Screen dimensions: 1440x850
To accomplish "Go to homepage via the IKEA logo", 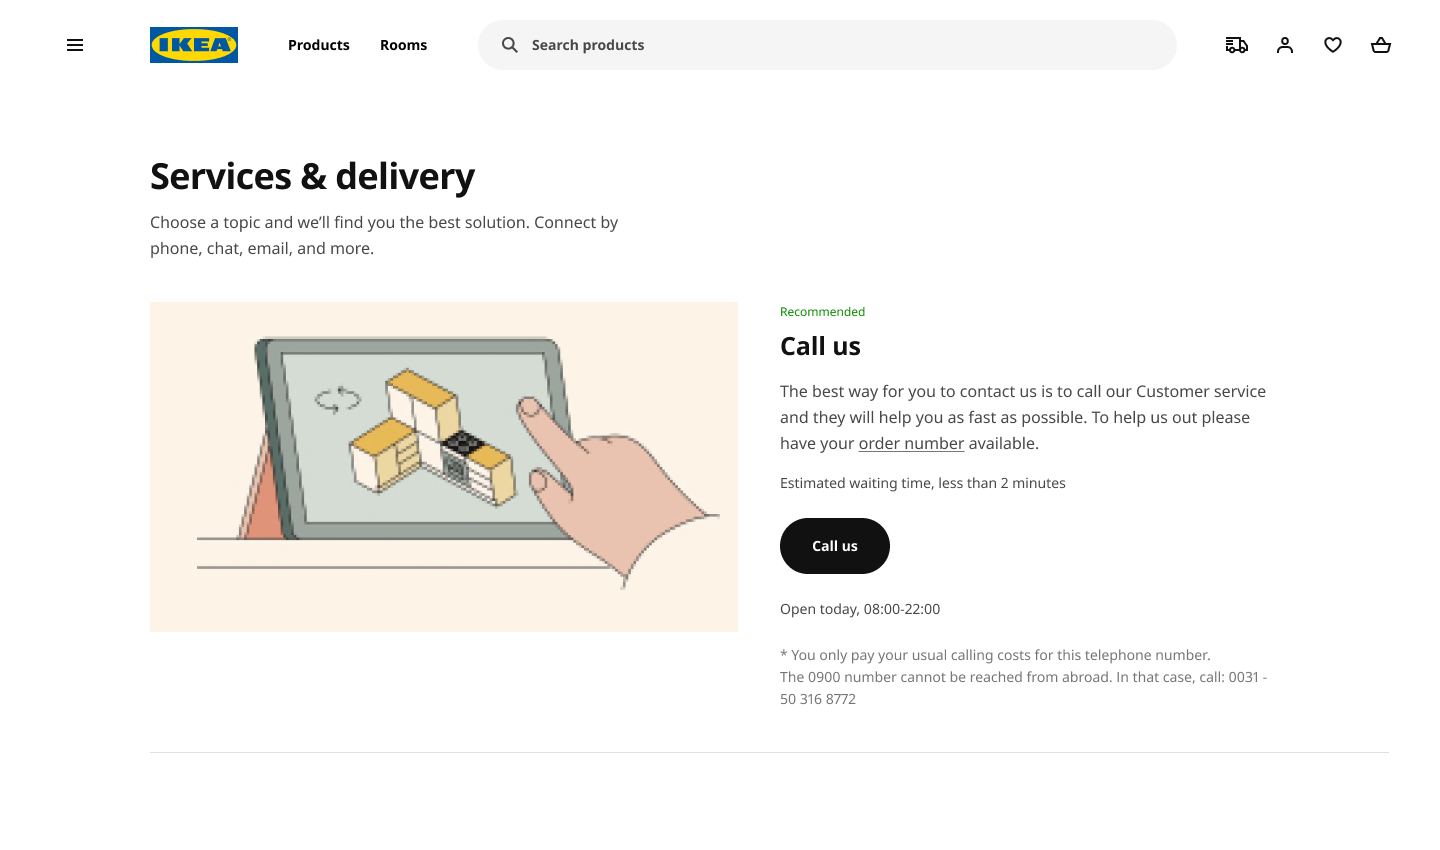I will click(194, 45).
